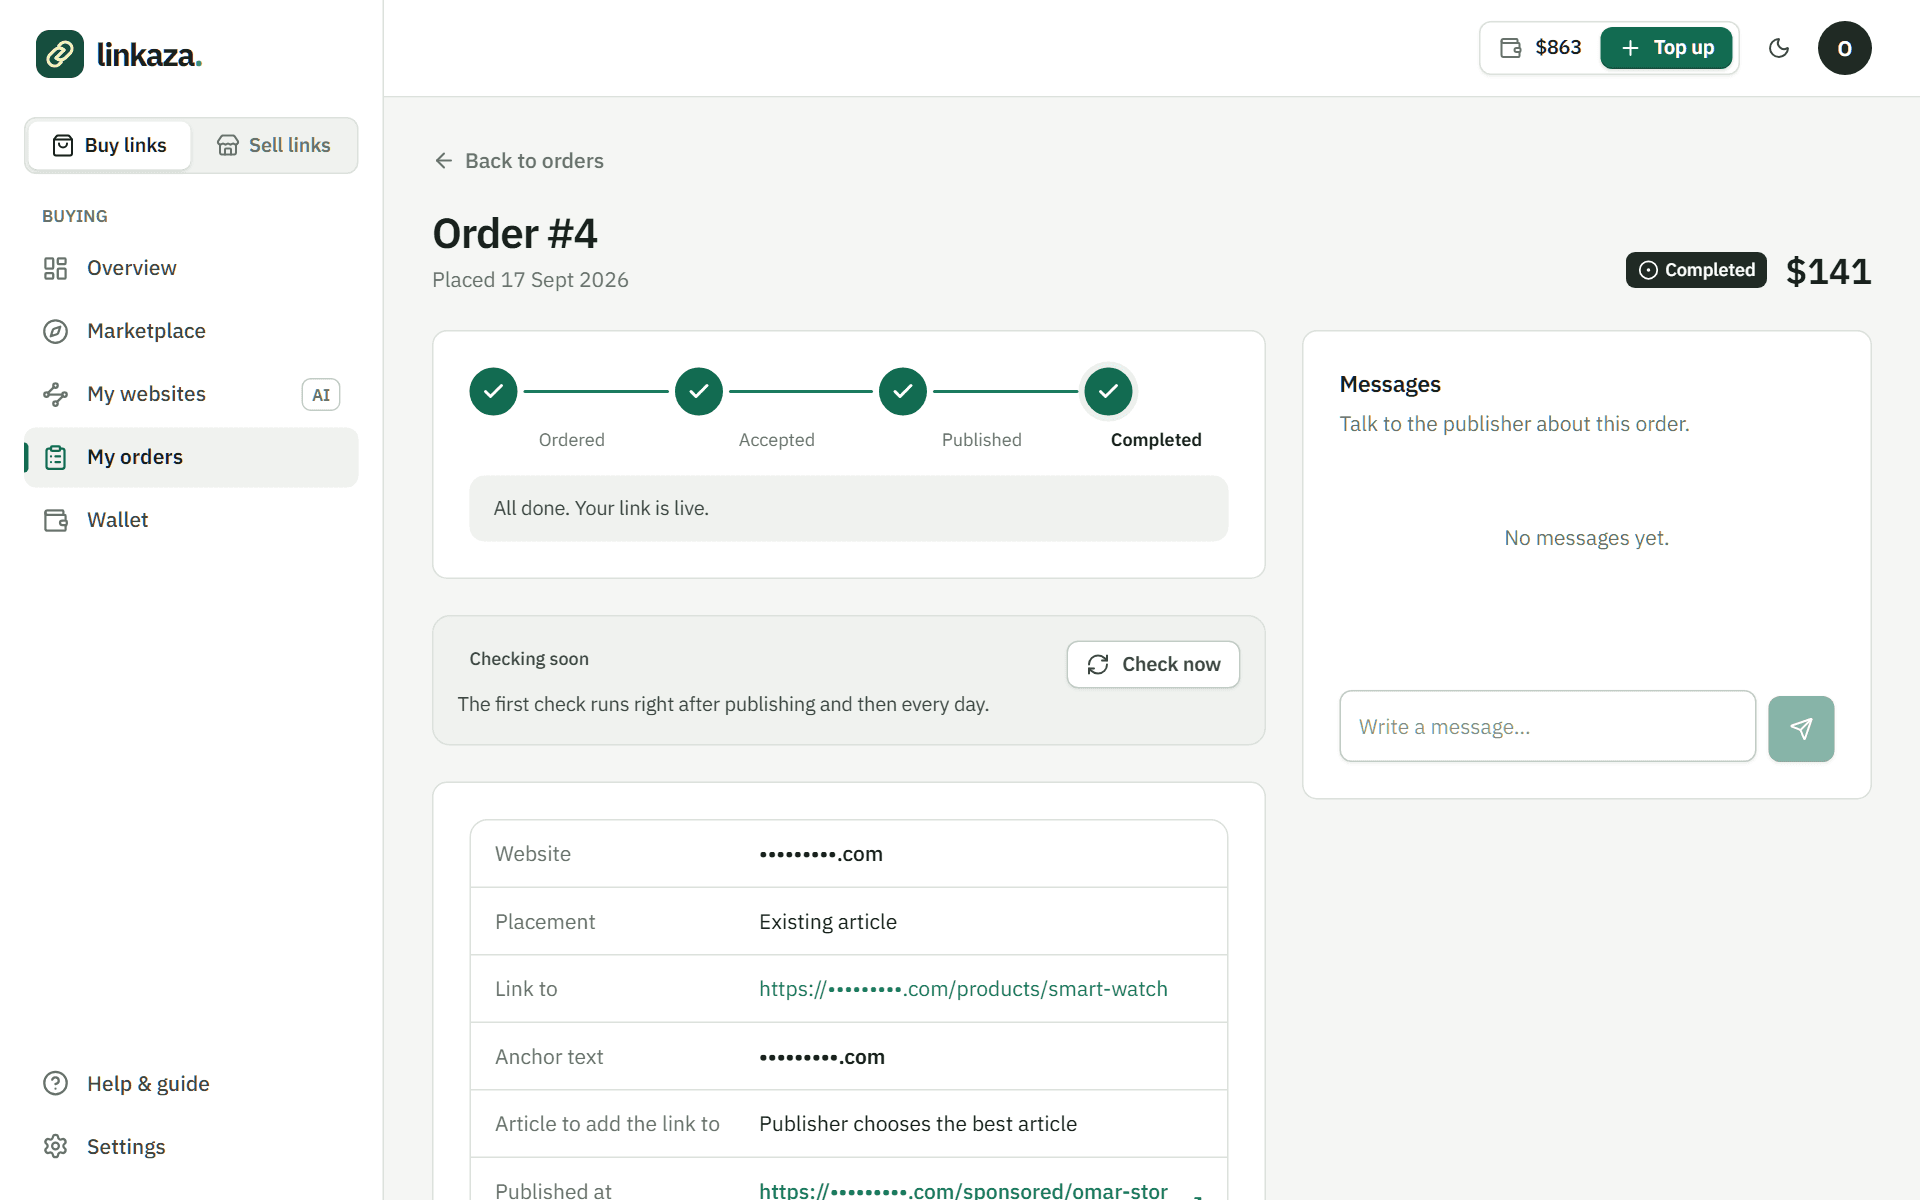Open the Published at sponsored URL
The width and height of the screenshot is (1920, 1200).
(x=963, y=1190)
